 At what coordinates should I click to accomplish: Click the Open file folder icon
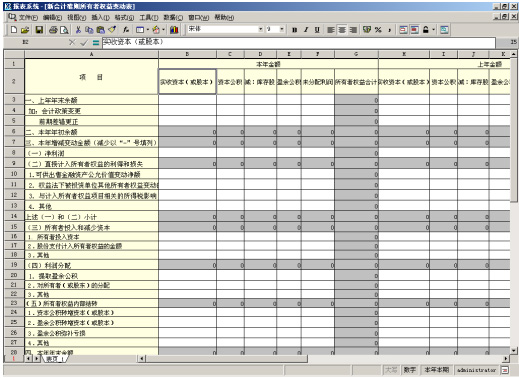[25, 30]
